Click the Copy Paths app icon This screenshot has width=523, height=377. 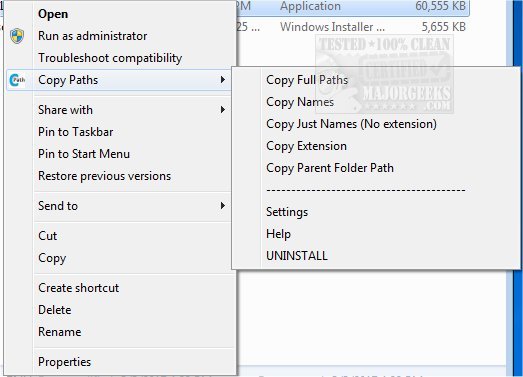(x=17, y=80)
